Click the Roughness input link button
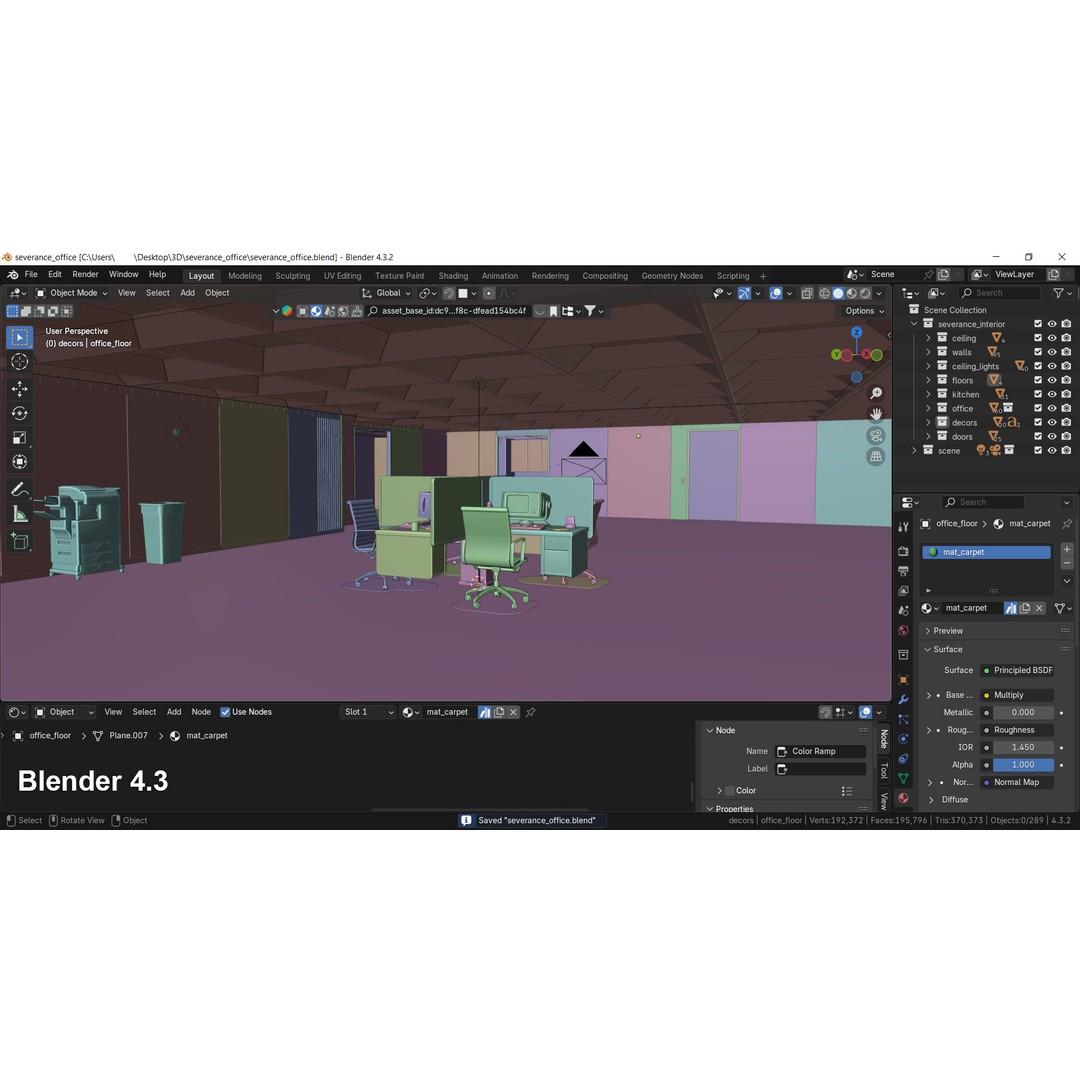The image size is (1080, 1080). tap(1017, 730)
